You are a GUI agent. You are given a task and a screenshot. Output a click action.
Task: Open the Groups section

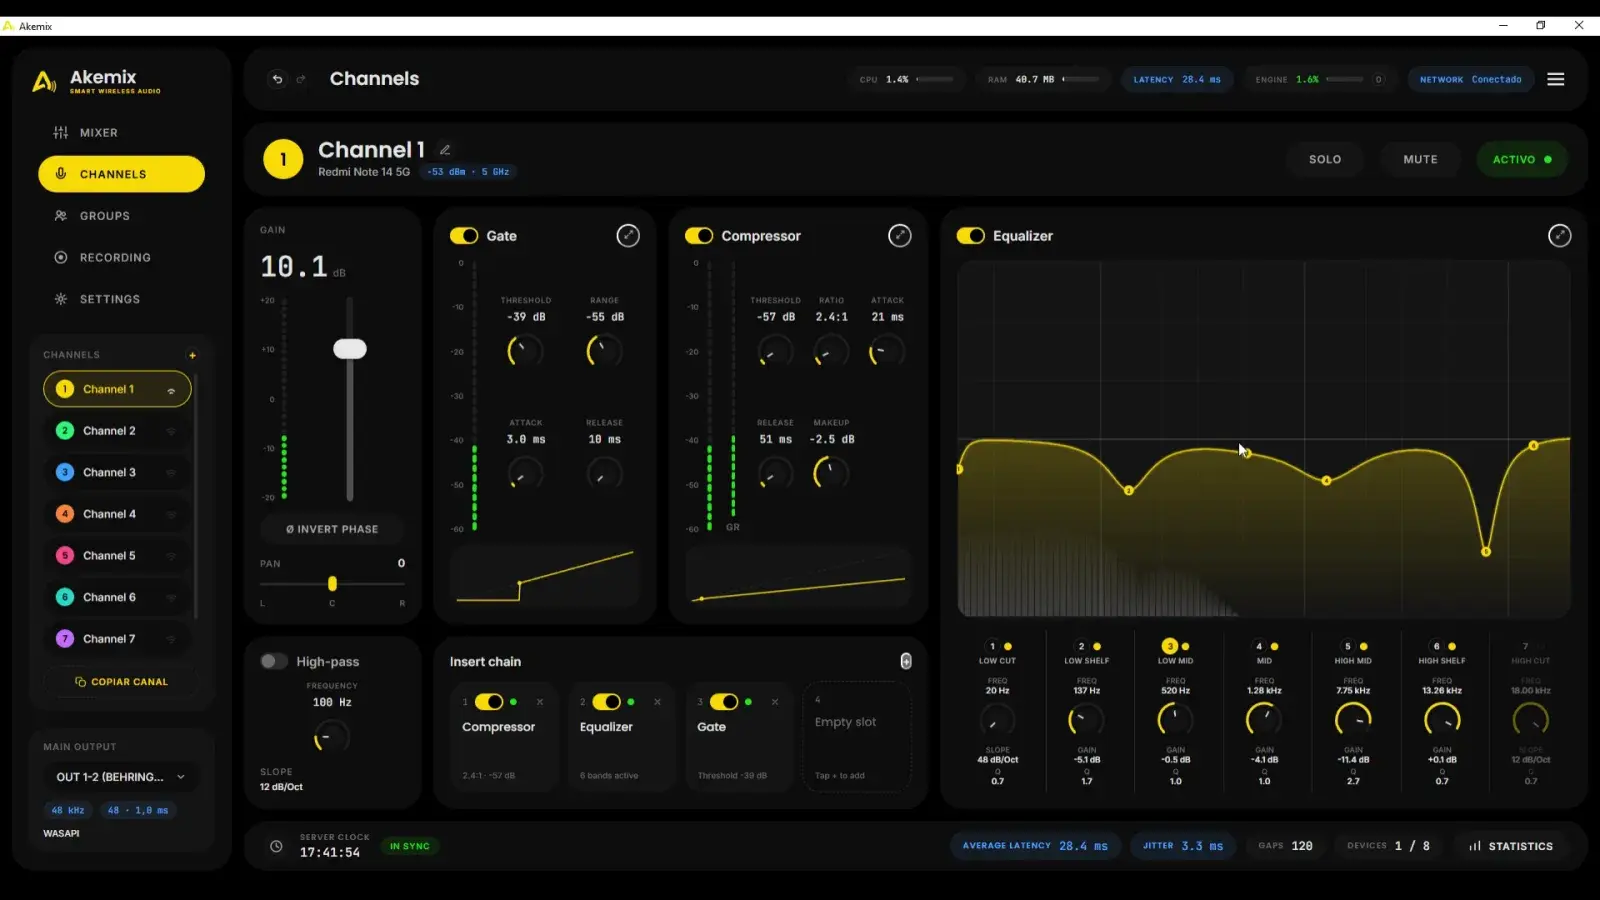pos(121,216)
